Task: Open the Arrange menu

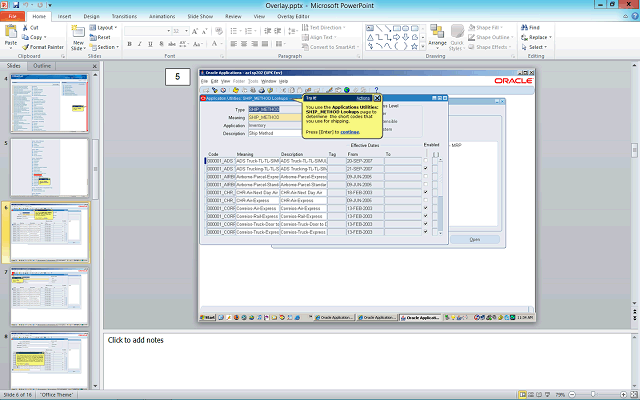Action: coord(437,36)
